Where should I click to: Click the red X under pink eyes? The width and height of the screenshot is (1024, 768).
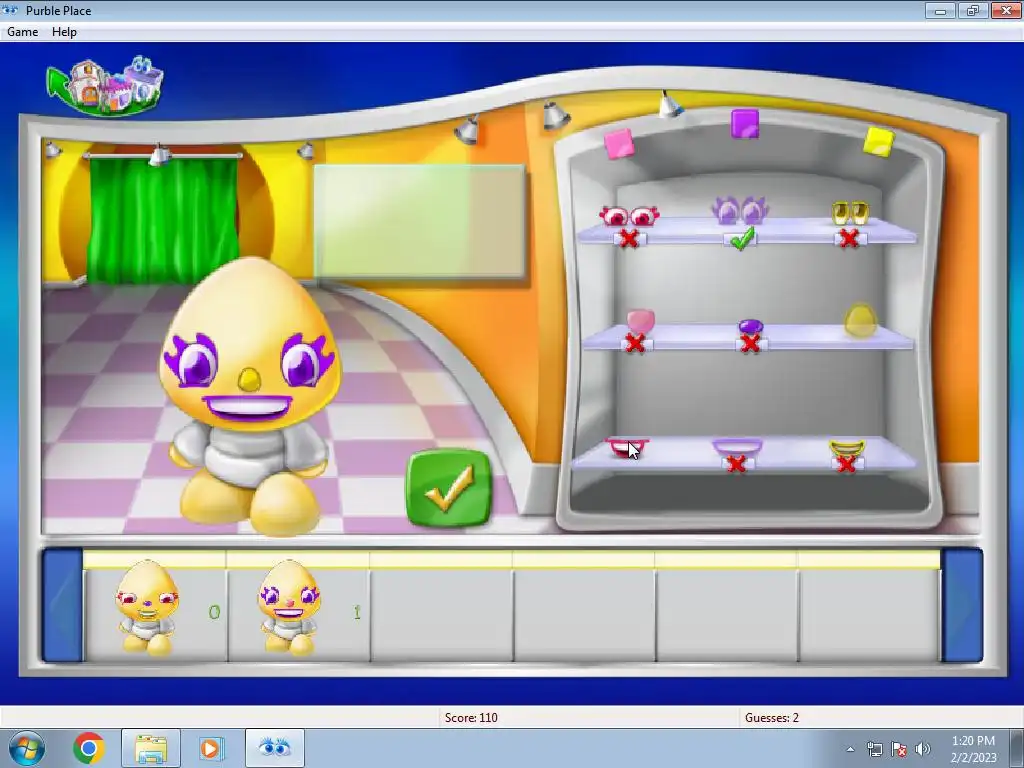pyautogui.click(x=629, y=238)
